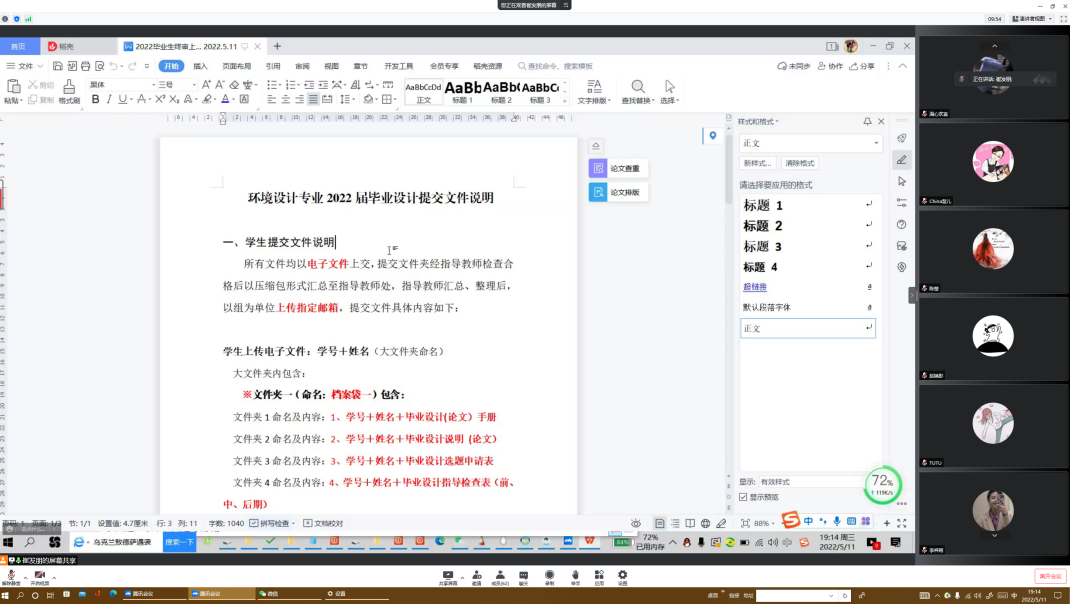Click the sliders settings icon in sidebar

(901, 203)
